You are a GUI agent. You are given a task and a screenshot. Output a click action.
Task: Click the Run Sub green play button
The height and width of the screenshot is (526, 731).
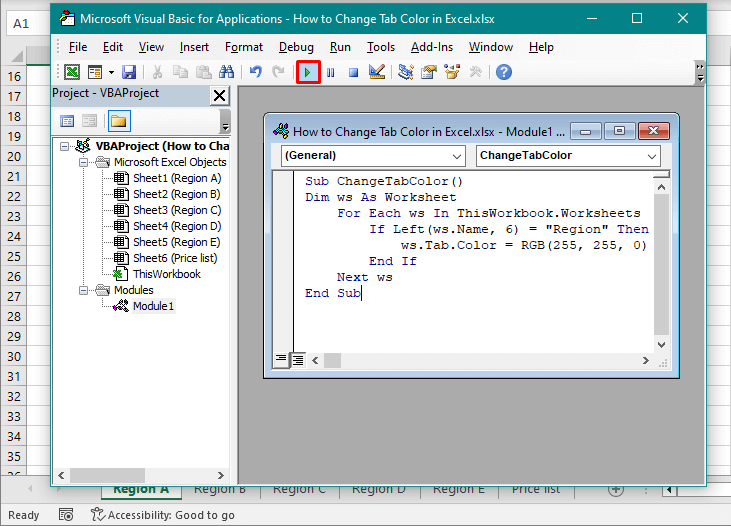308,72
